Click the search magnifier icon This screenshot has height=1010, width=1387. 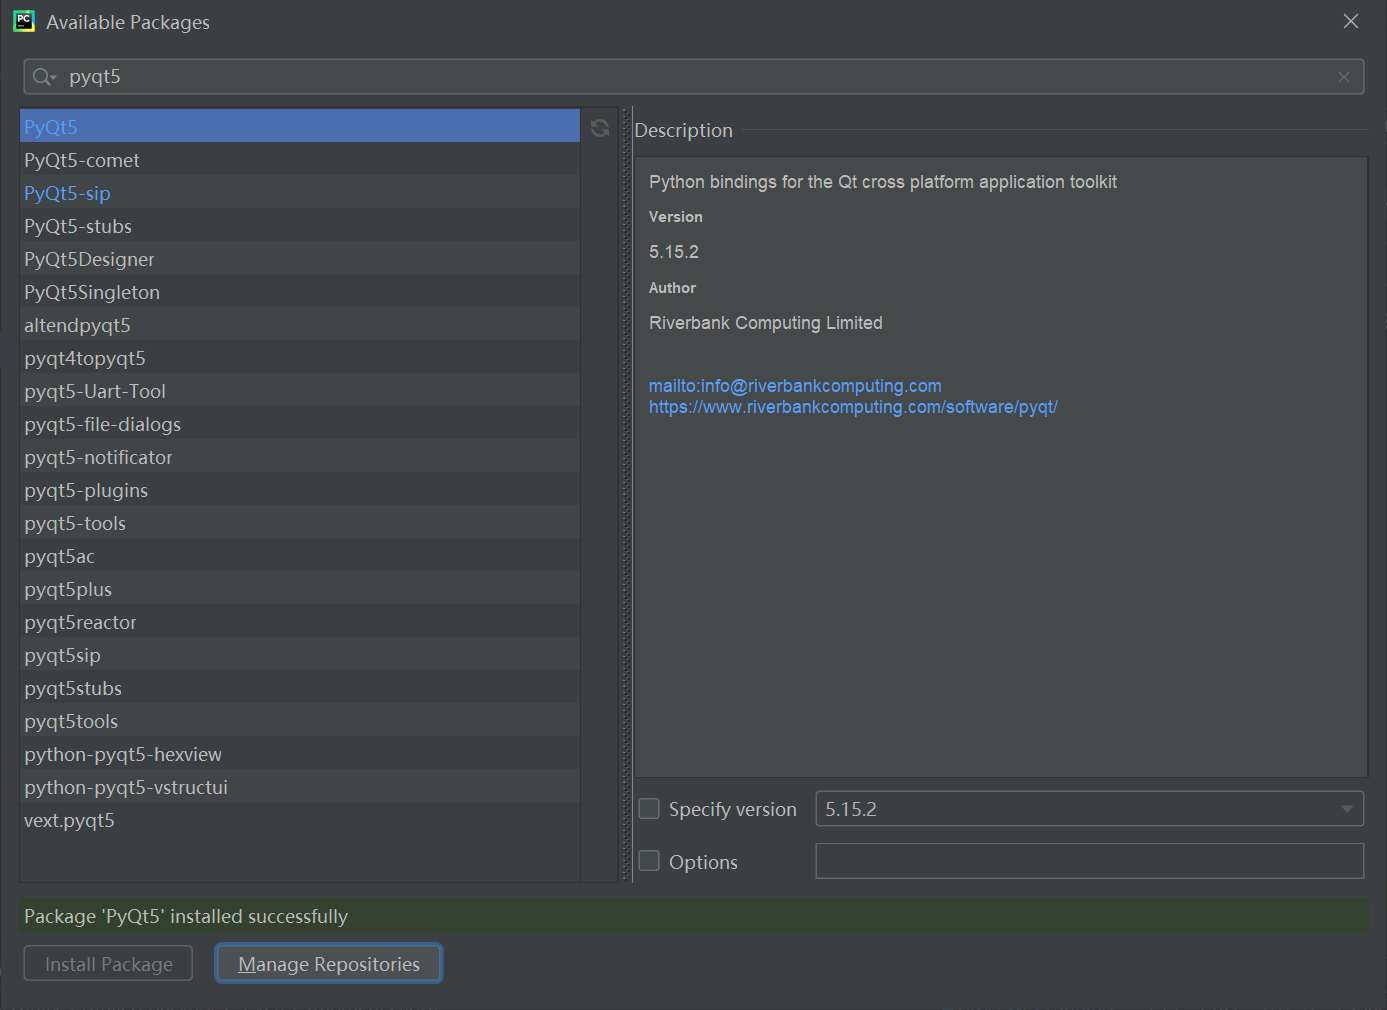point(43,77)
